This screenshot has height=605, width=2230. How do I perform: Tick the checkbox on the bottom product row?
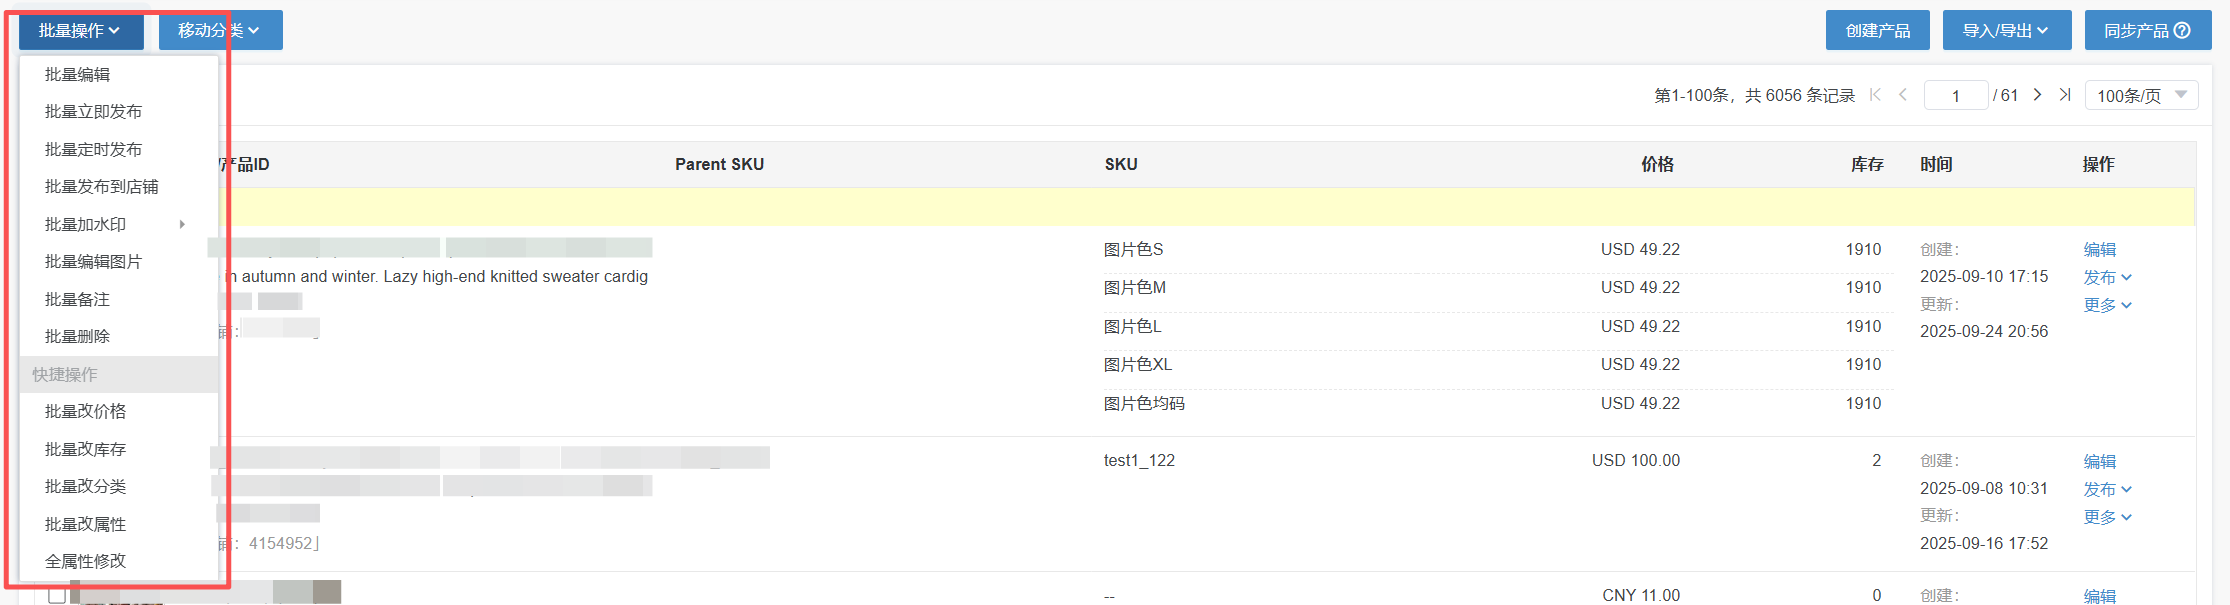point(57,595)
